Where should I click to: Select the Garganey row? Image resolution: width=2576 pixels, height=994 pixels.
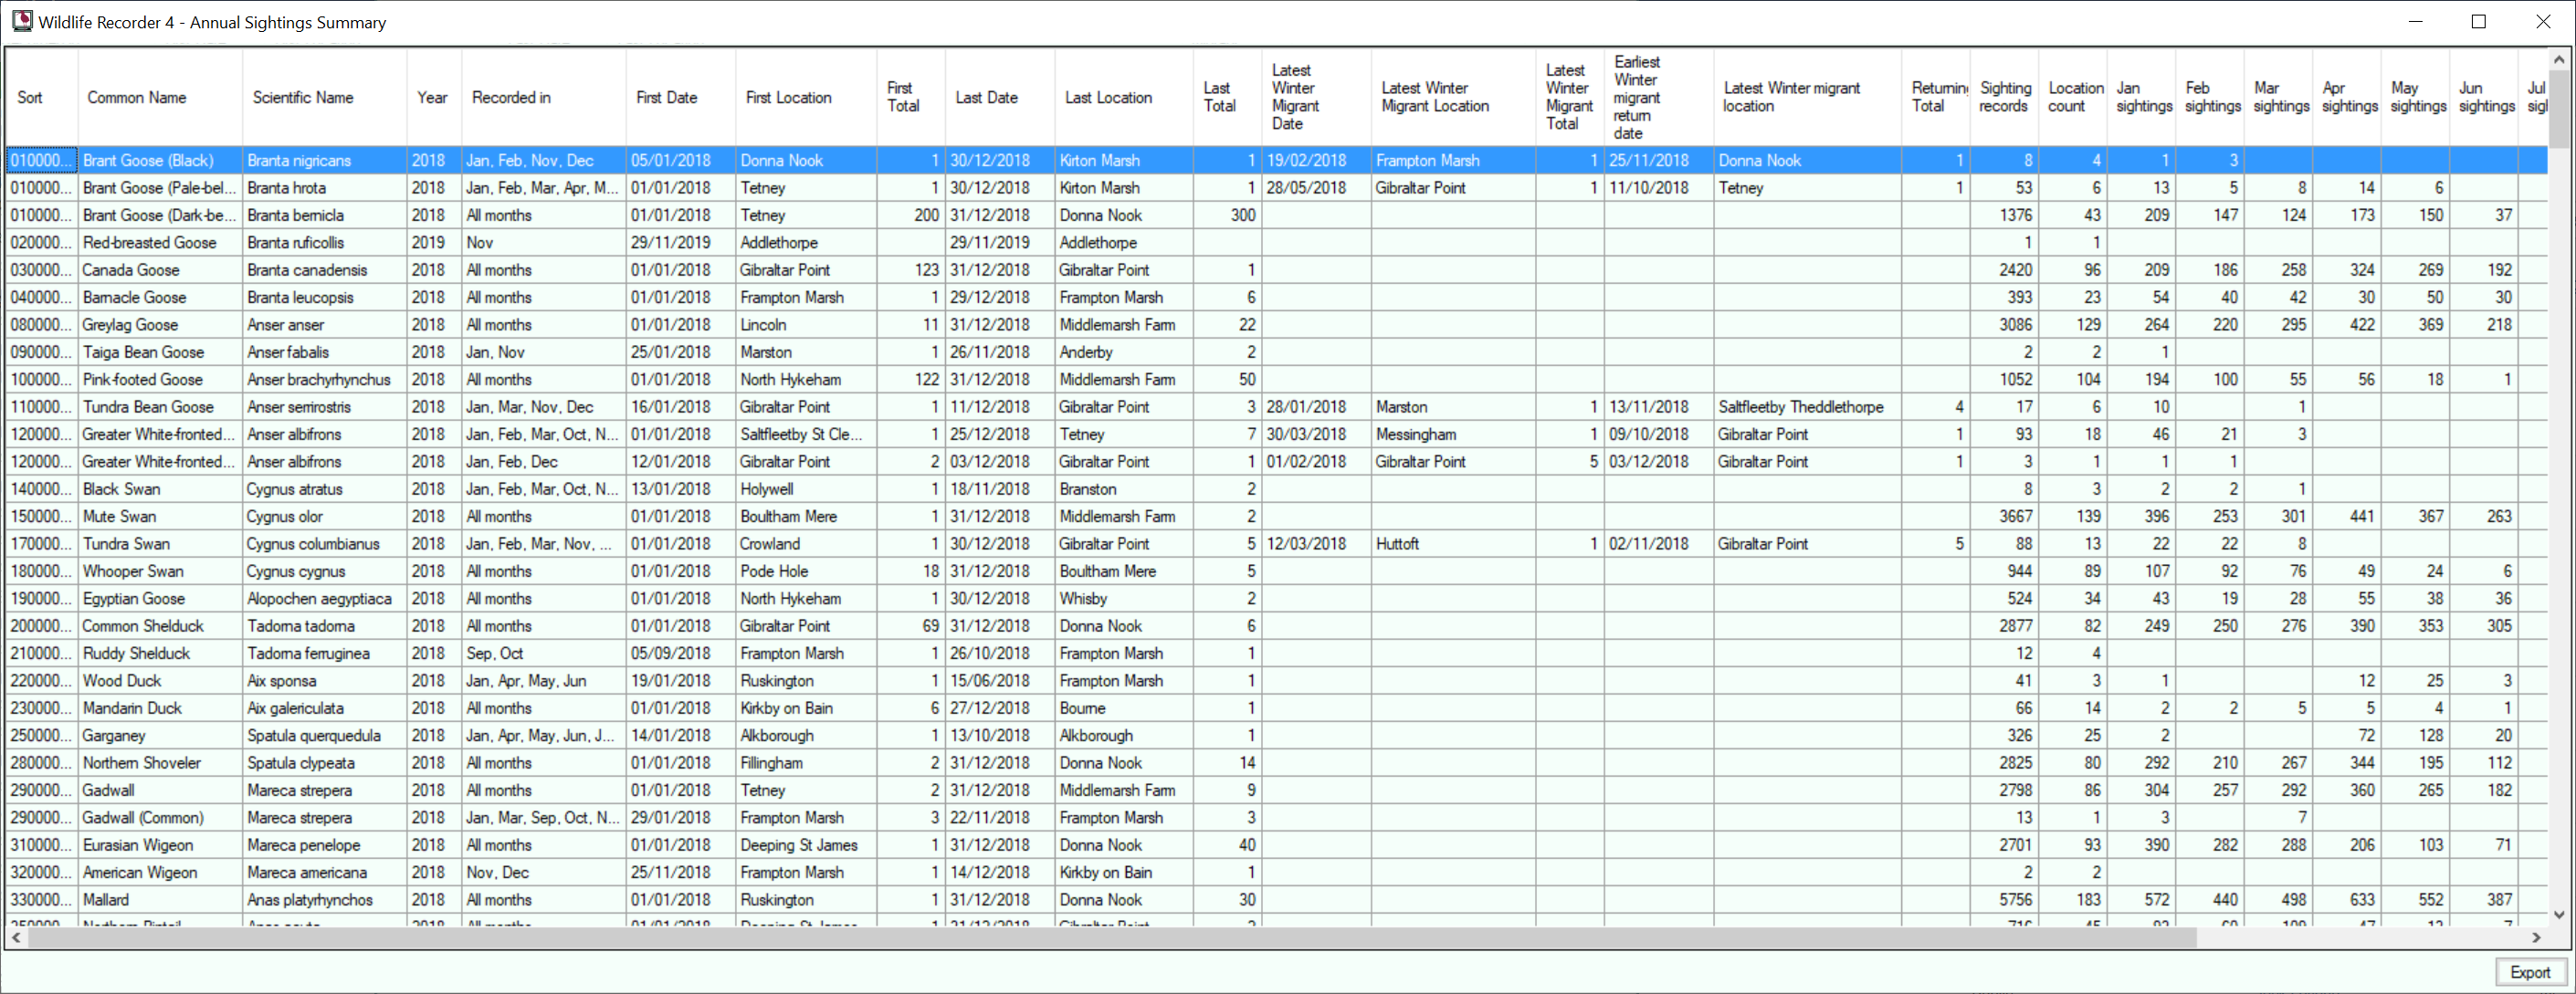click(x=1277, y=735)
